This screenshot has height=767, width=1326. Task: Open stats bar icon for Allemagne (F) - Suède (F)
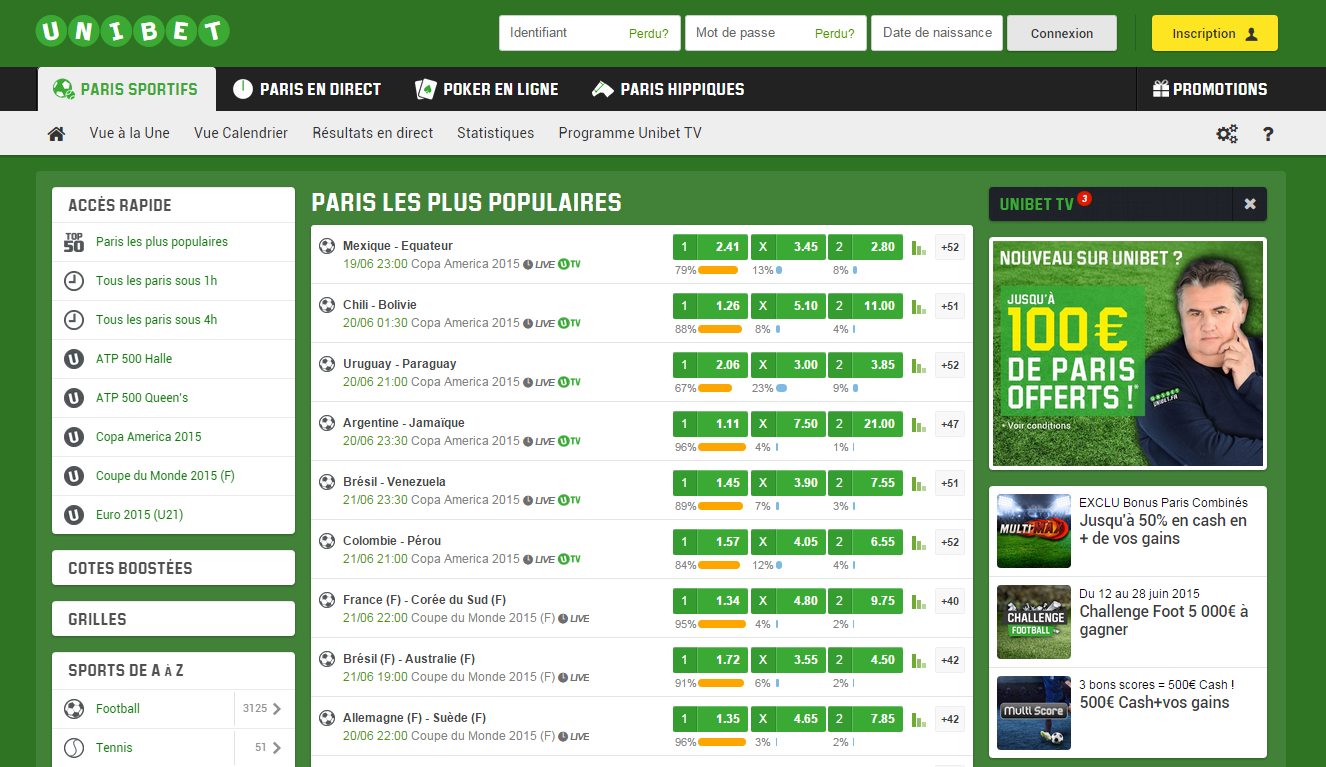[919, 719]
